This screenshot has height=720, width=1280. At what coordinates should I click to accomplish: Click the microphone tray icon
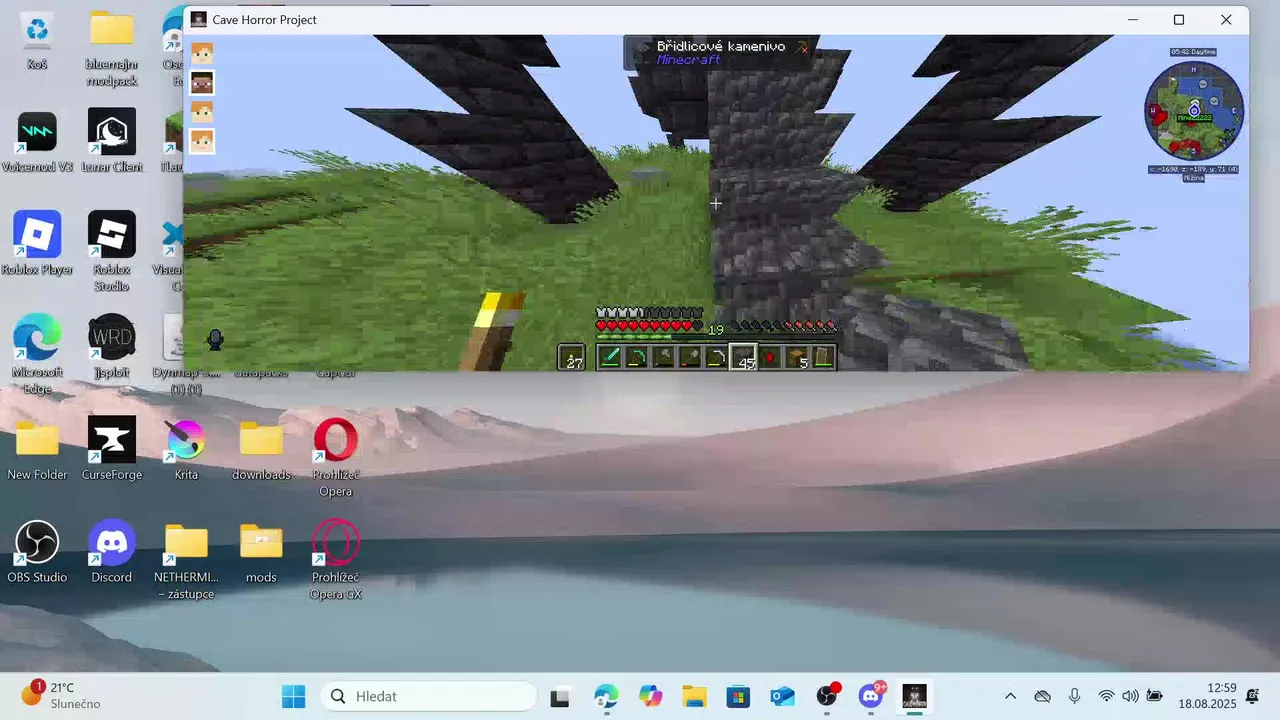[x=1074, y=696]
